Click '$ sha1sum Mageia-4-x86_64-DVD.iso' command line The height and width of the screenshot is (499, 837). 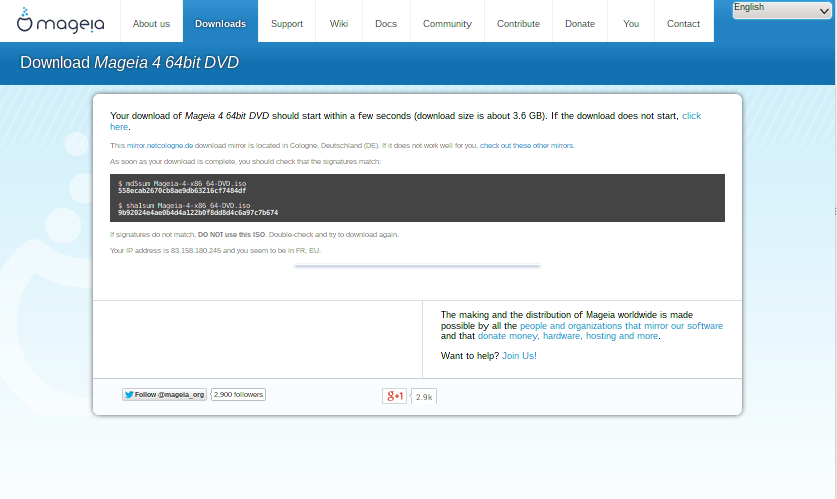[184, 205]
